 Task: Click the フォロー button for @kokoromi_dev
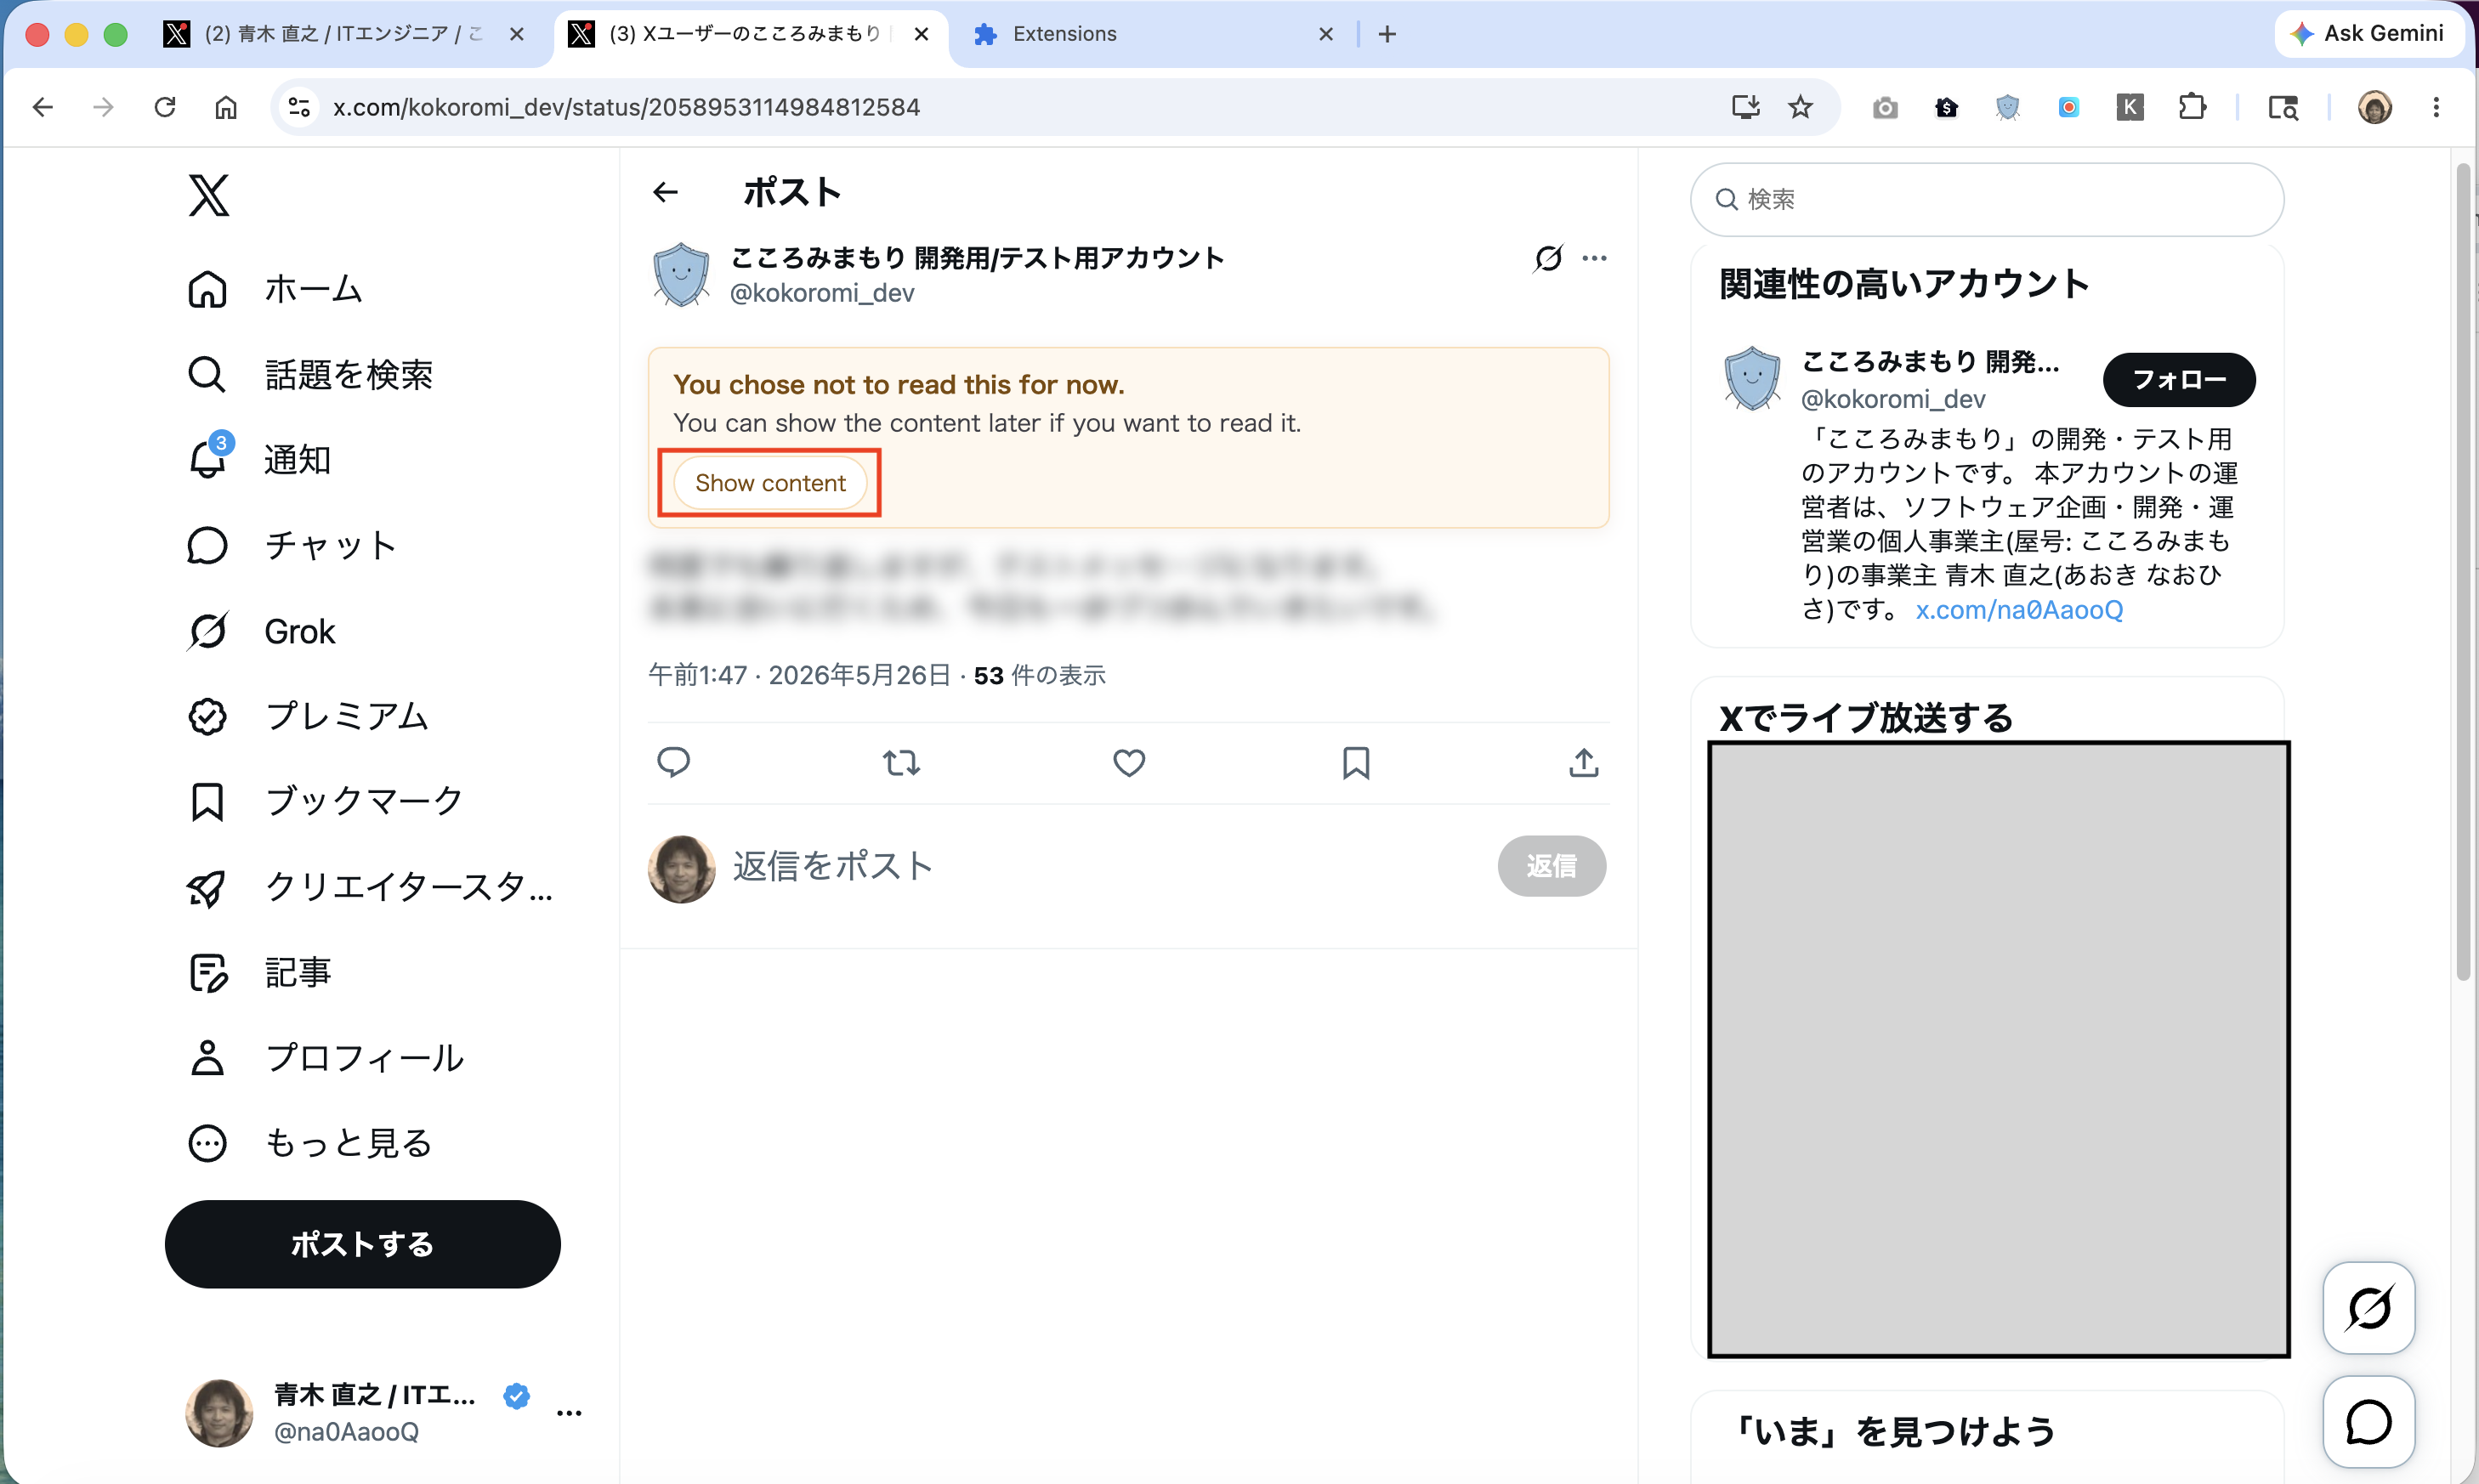pyautogui.click(x=2178, y=379)
